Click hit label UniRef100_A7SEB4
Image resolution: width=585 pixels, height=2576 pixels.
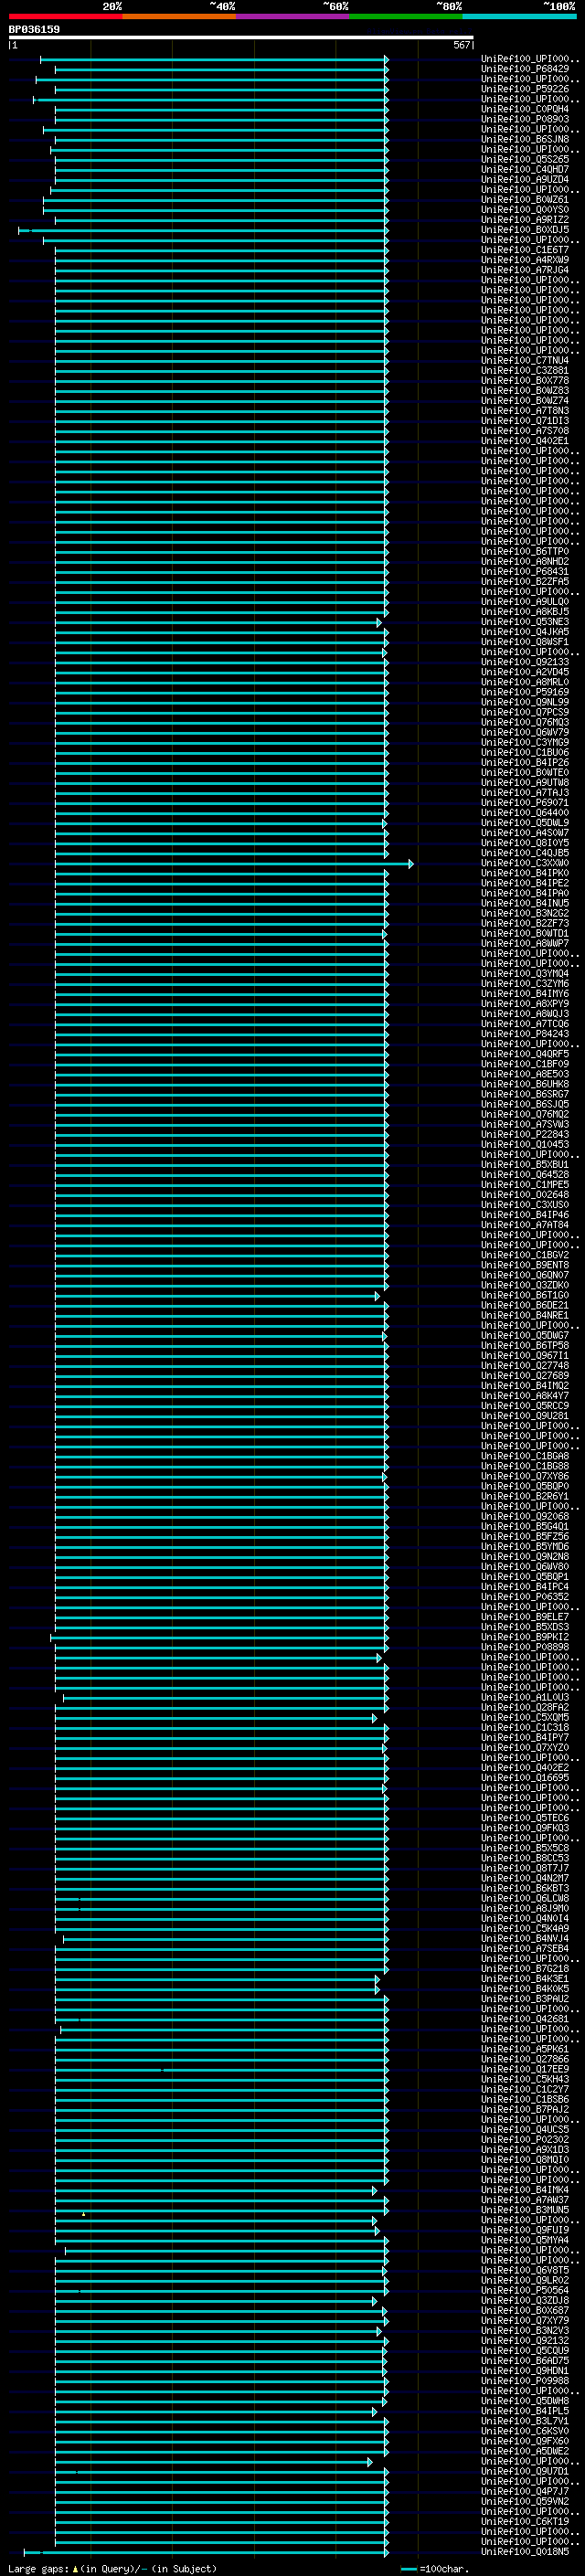tap(525, 1948)
